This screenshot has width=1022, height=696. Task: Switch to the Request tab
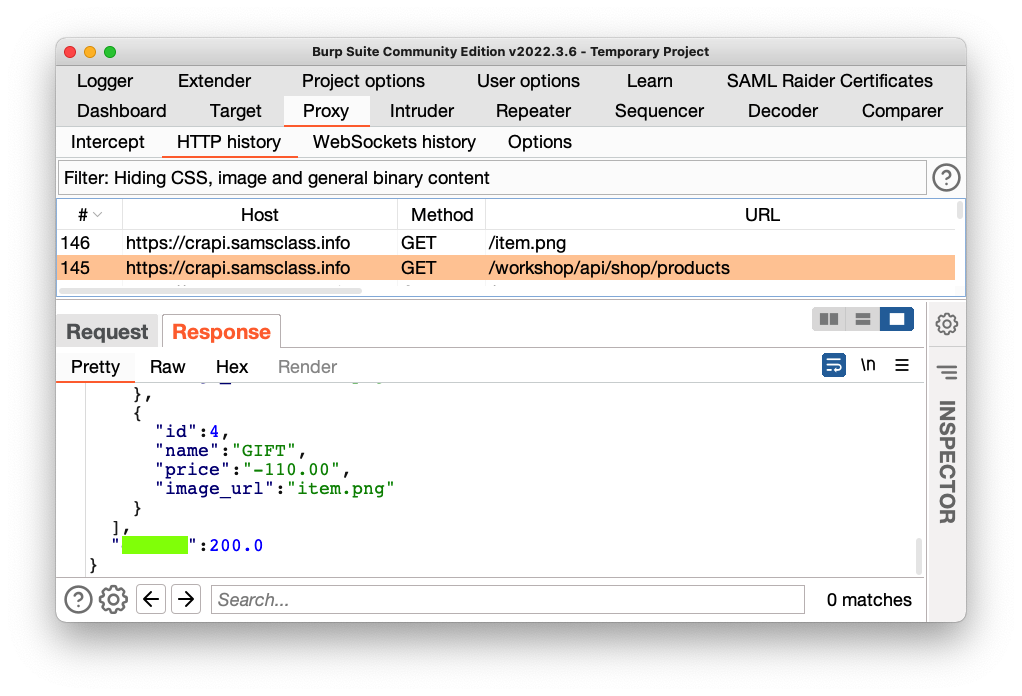(x=107, y=332)
